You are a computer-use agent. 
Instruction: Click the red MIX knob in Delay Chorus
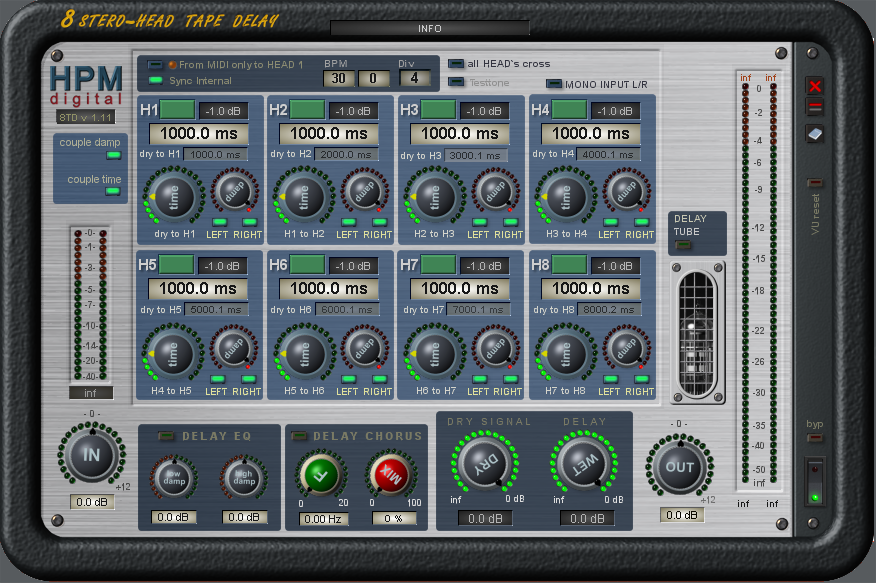pyautogui.click(x=390, y=476)
